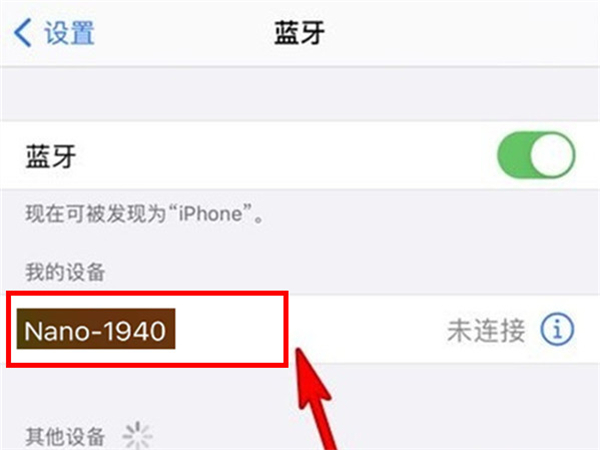Open info for Nano-1940 device
The image size is (600, 450).
(x=557, y=329)
